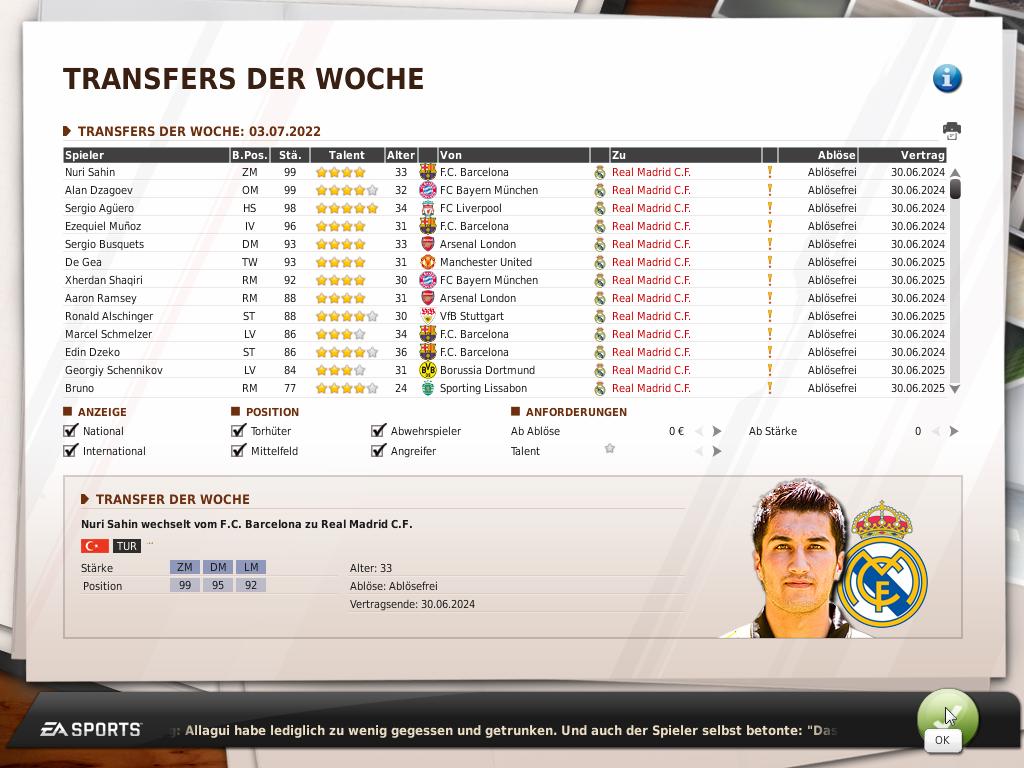Open the blue info help icon
This screenshot has width=1024, height=768.
point(947,78)
